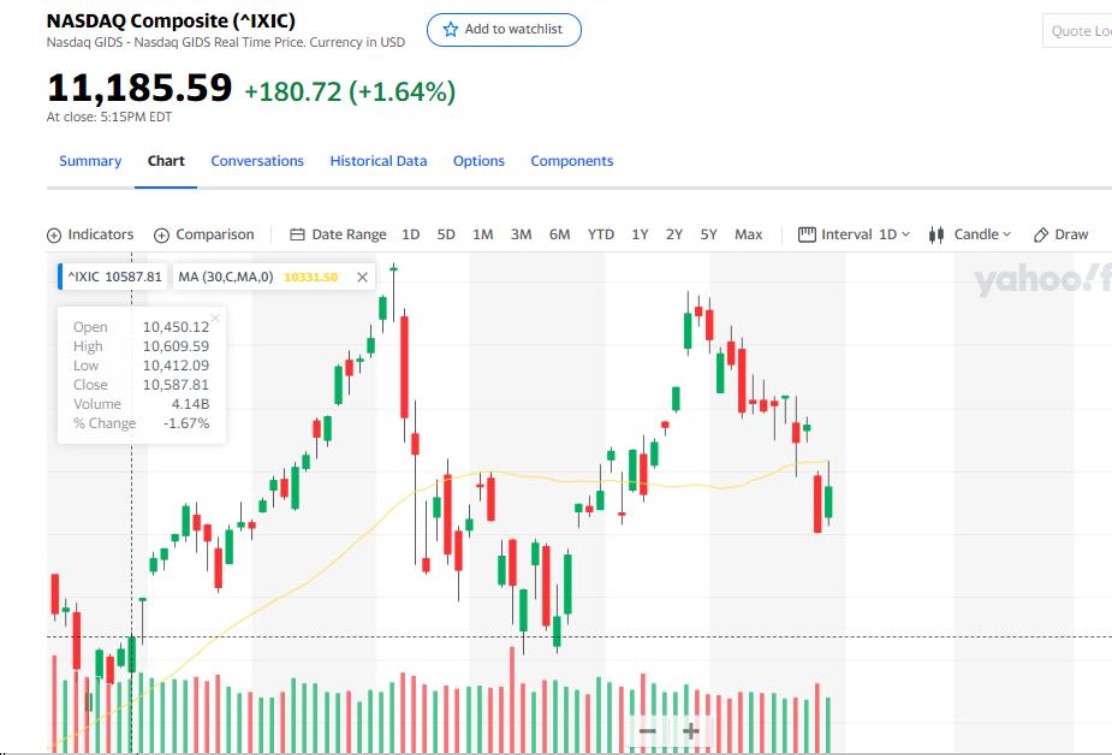
Task: Click the star icon in Add to watchlist
Action: pyautogui.click(x=450, y=30)
